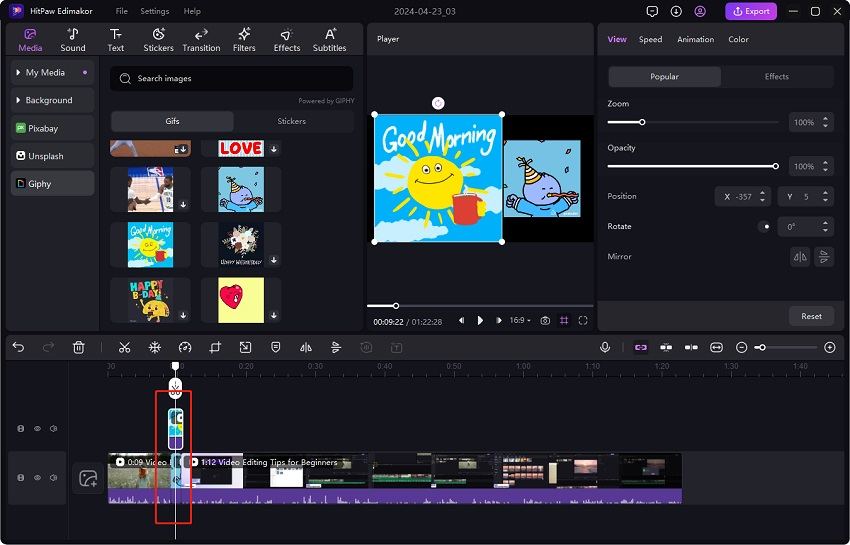Adjust the Rotate degree stepper
This screenshot has height=545, width=850.
coord(825,227)
